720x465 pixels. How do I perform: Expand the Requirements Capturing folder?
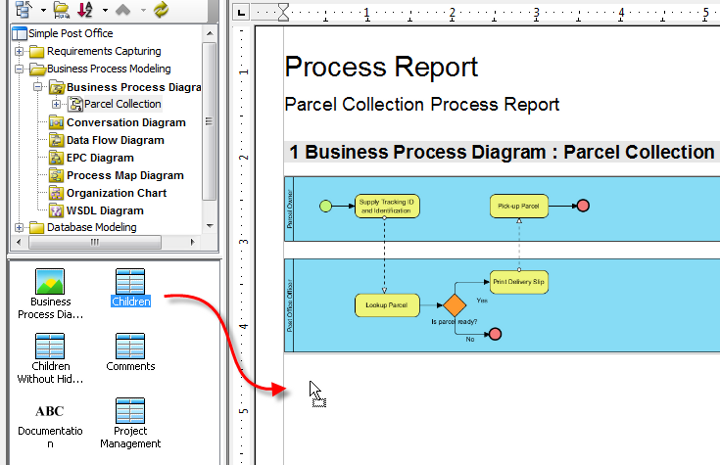pyautogui.click(x=19, y=51)
